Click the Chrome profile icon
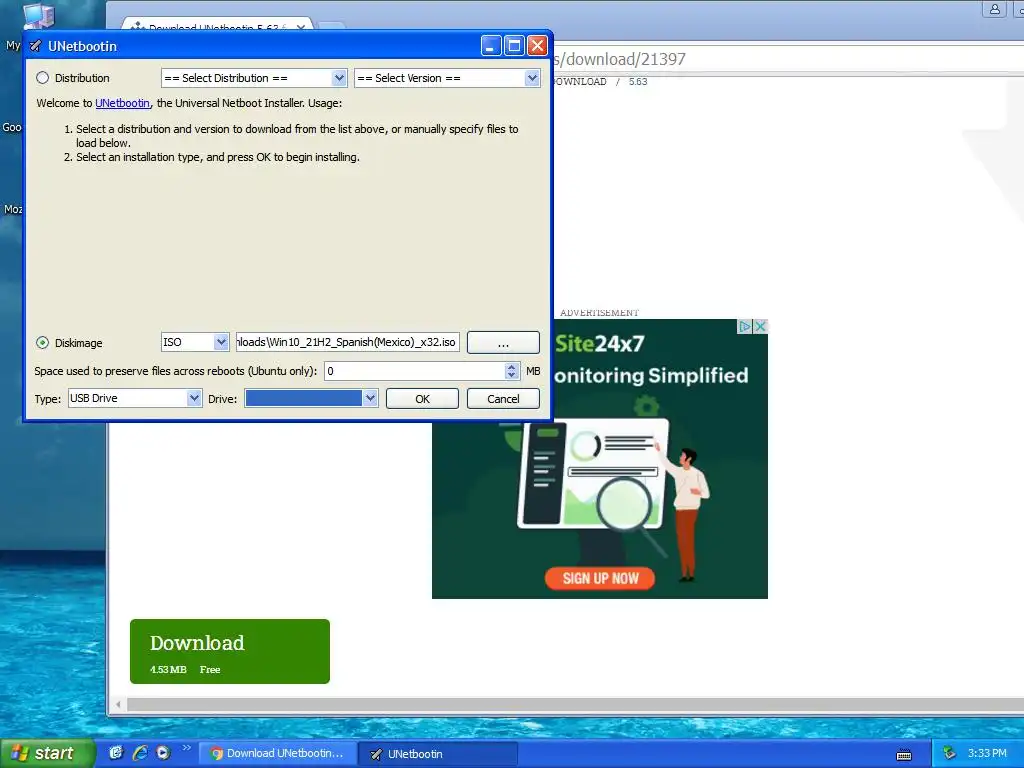This screenshot has width=1024, height=768. (x=994, y=9)
